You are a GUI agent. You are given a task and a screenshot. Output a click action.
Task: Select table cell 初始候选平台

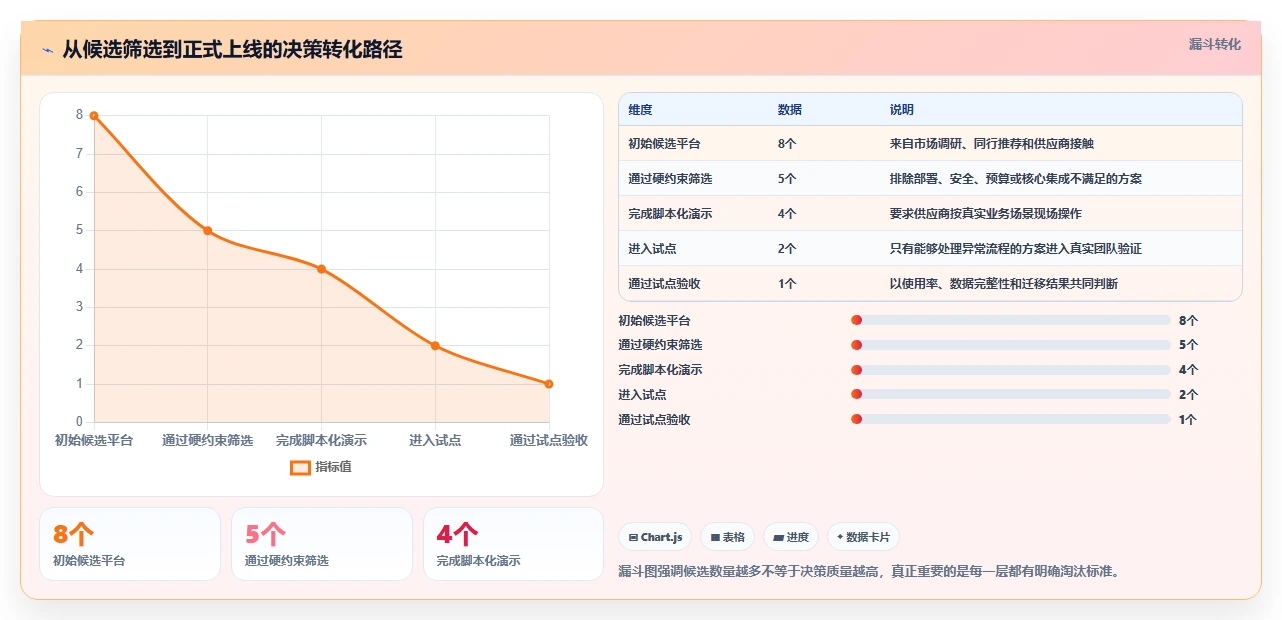point(664,144)
